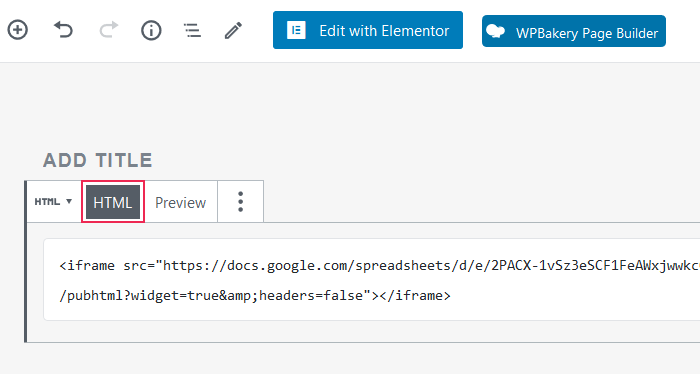Open the content structure info icon
This screenshot has height=374, width=700.
pos(151,30)
